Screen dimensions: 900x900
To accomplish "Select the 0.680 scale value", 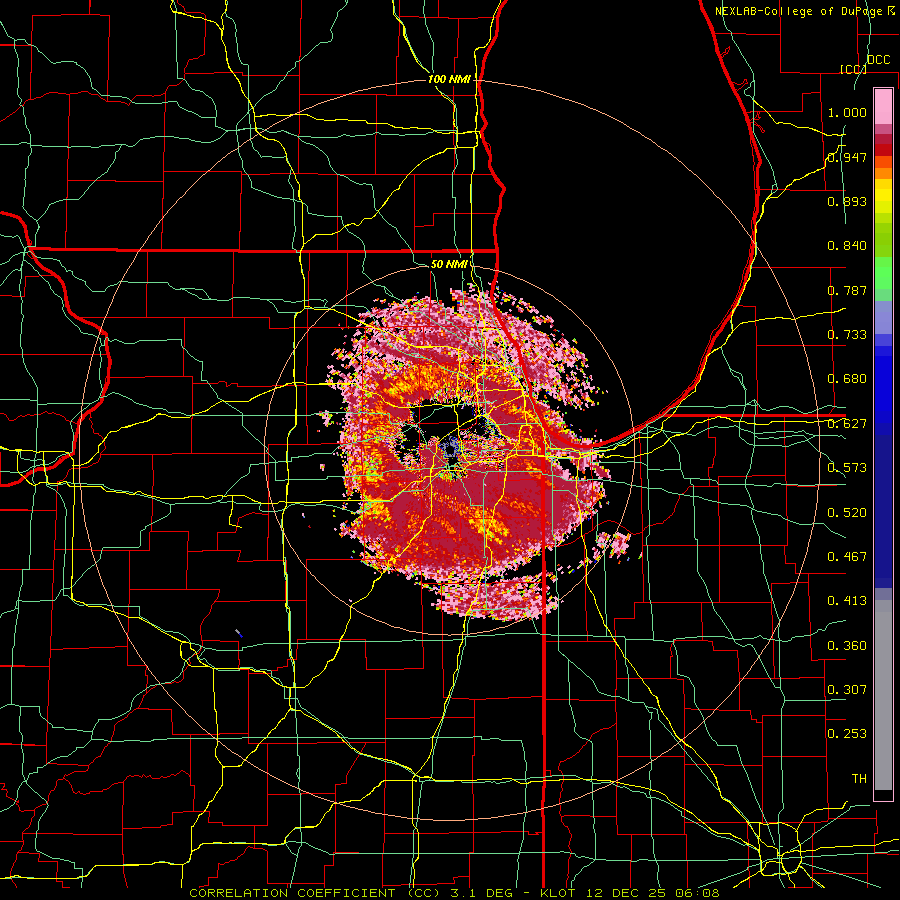I will pos(847,379).
